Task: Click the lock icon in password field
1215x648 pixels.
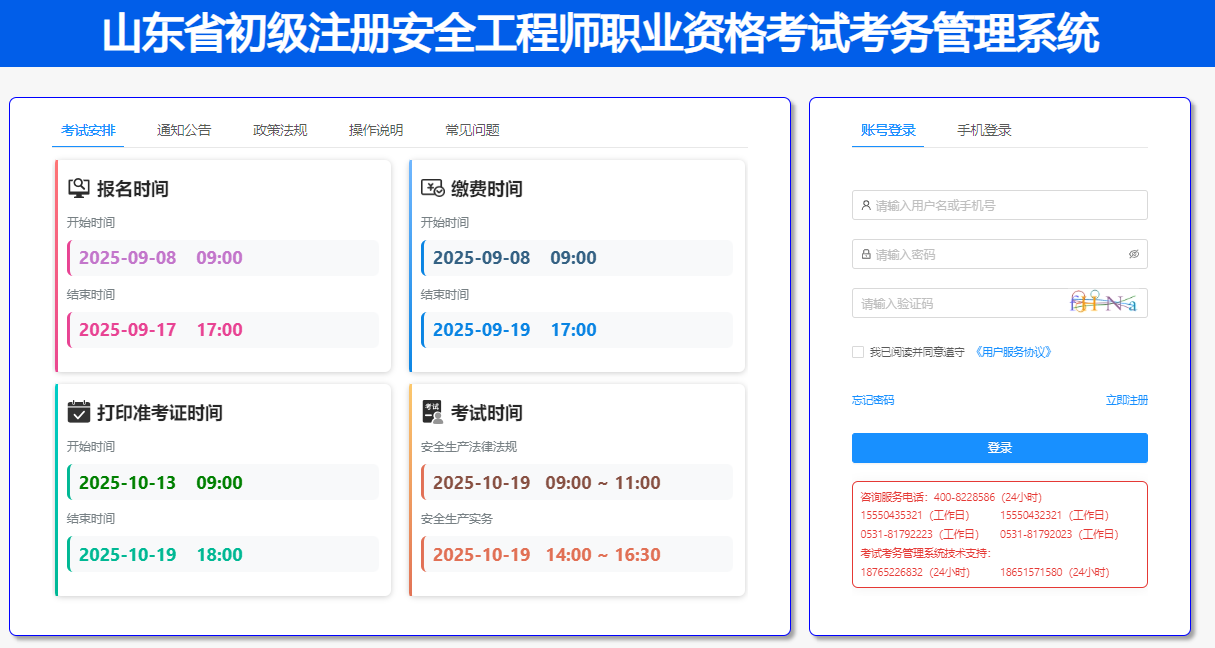Action: (866, 254)
